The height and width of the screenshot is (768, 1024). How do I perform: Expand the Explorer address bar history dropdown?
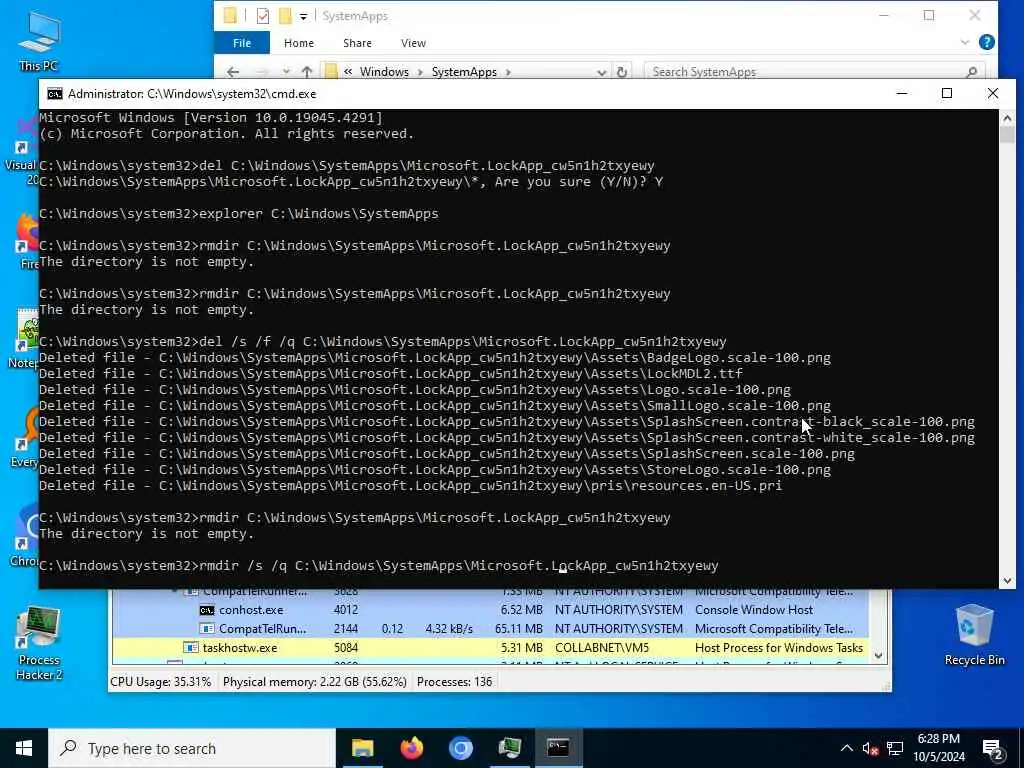pos(601,72)
